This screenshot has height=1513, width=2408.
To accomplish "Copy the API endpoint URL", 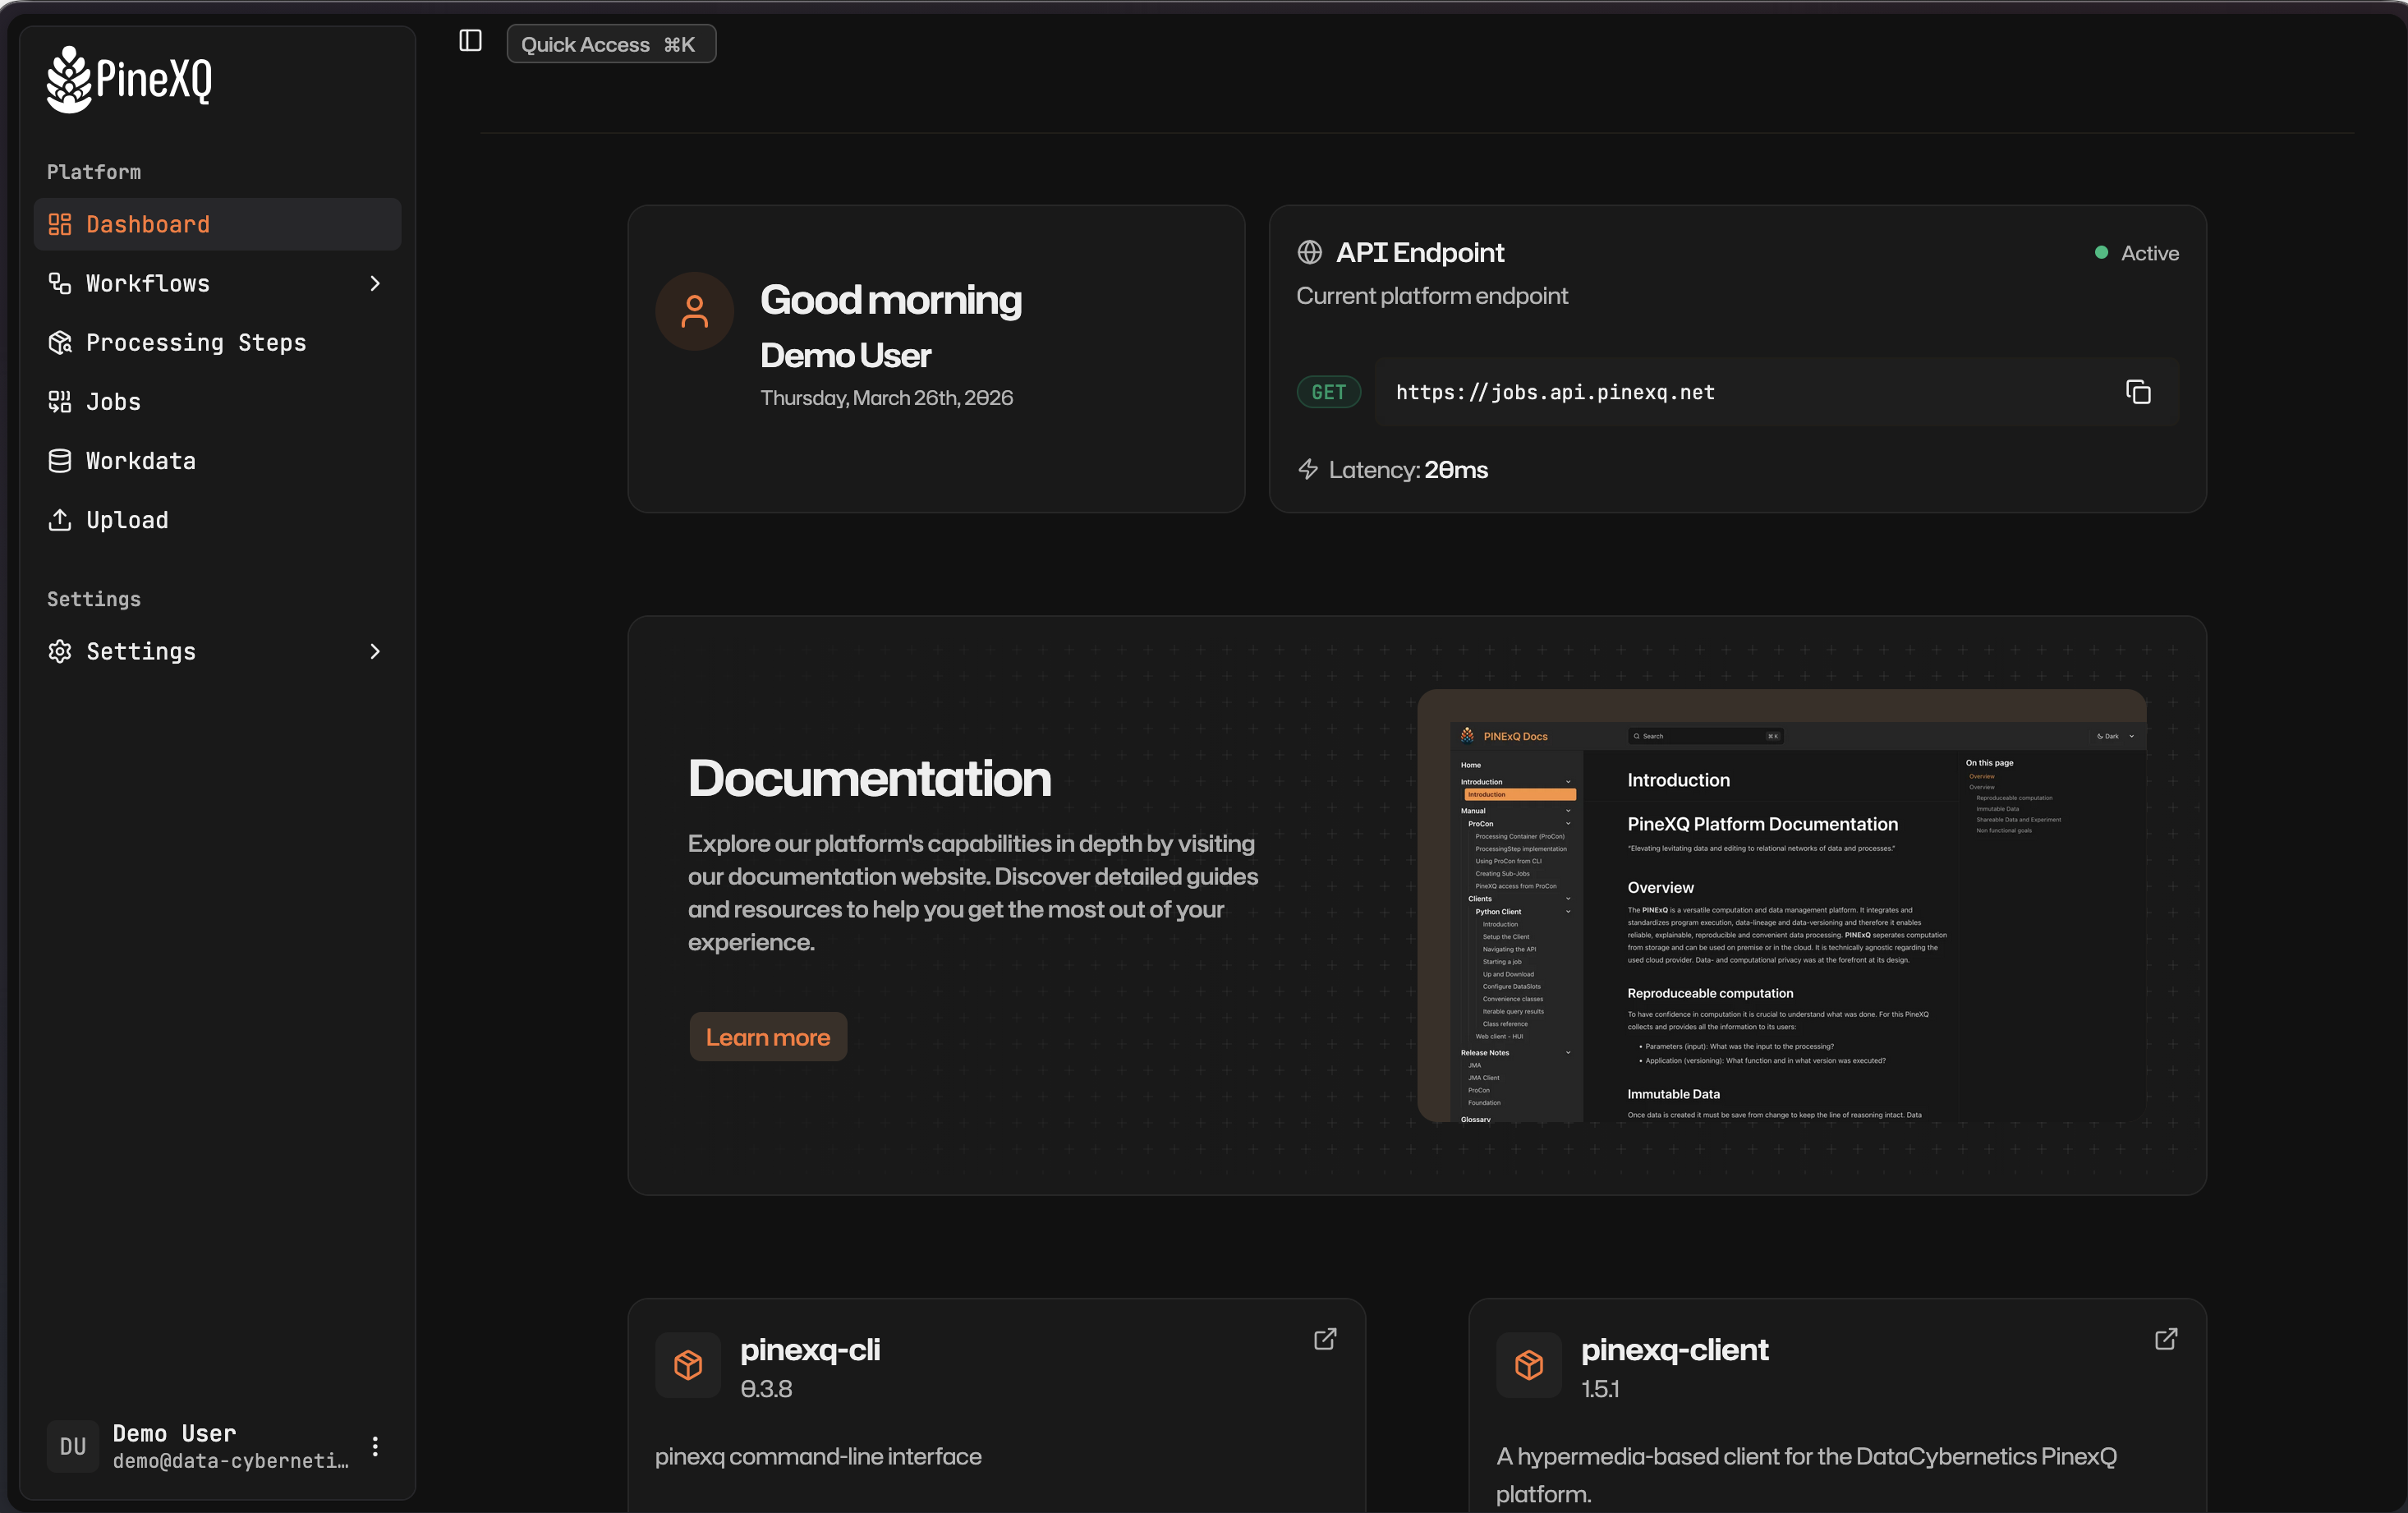I will (2138, 392).
